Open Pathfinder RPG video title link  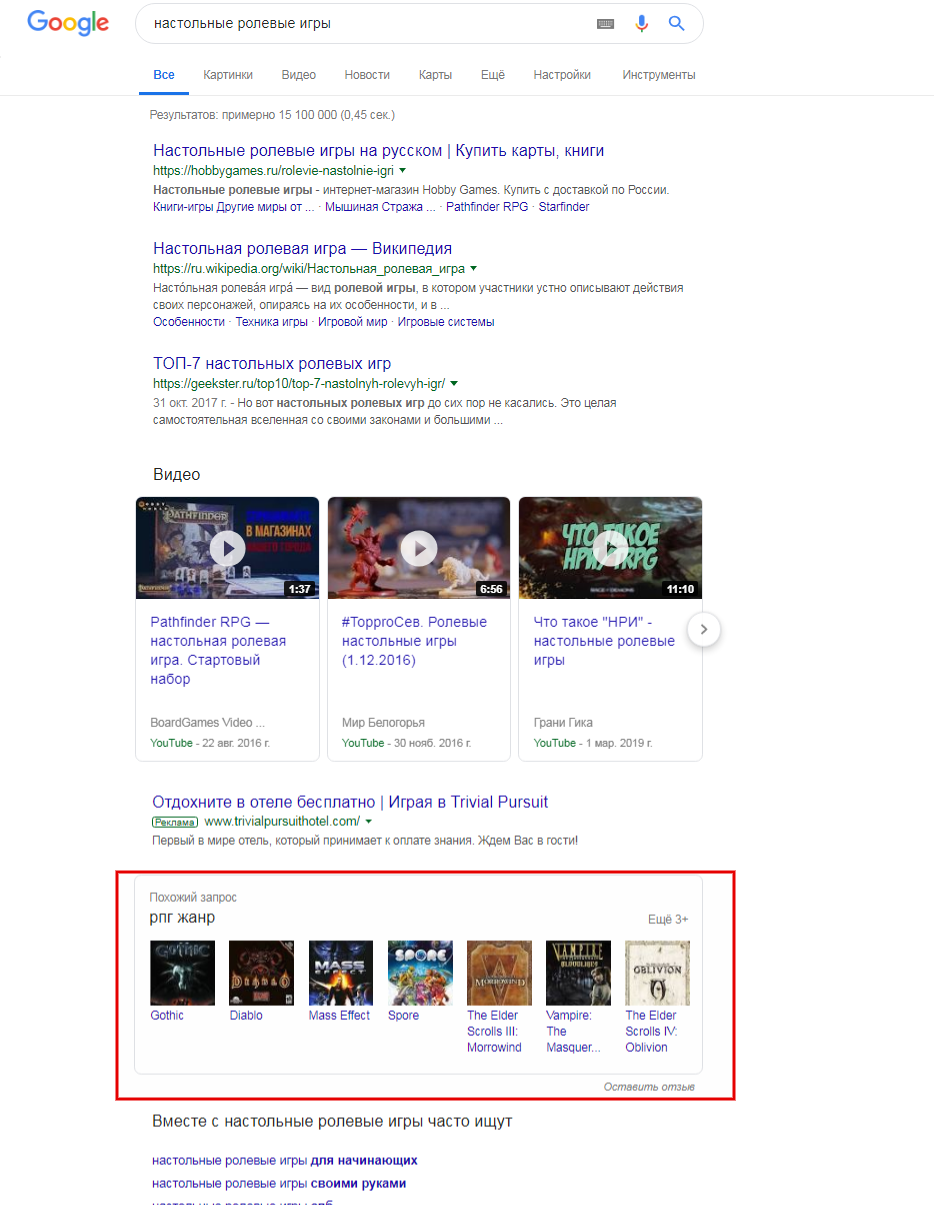[218, 651]
